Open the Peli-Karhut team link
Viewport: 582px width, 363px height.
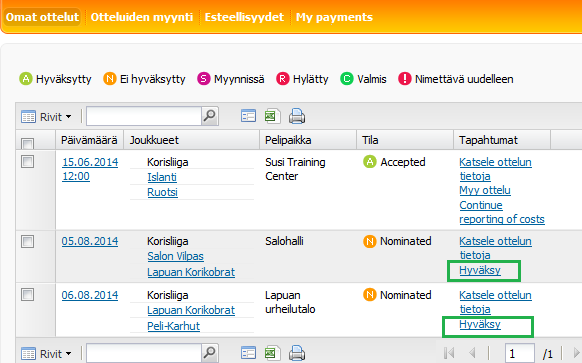[174, 326]
